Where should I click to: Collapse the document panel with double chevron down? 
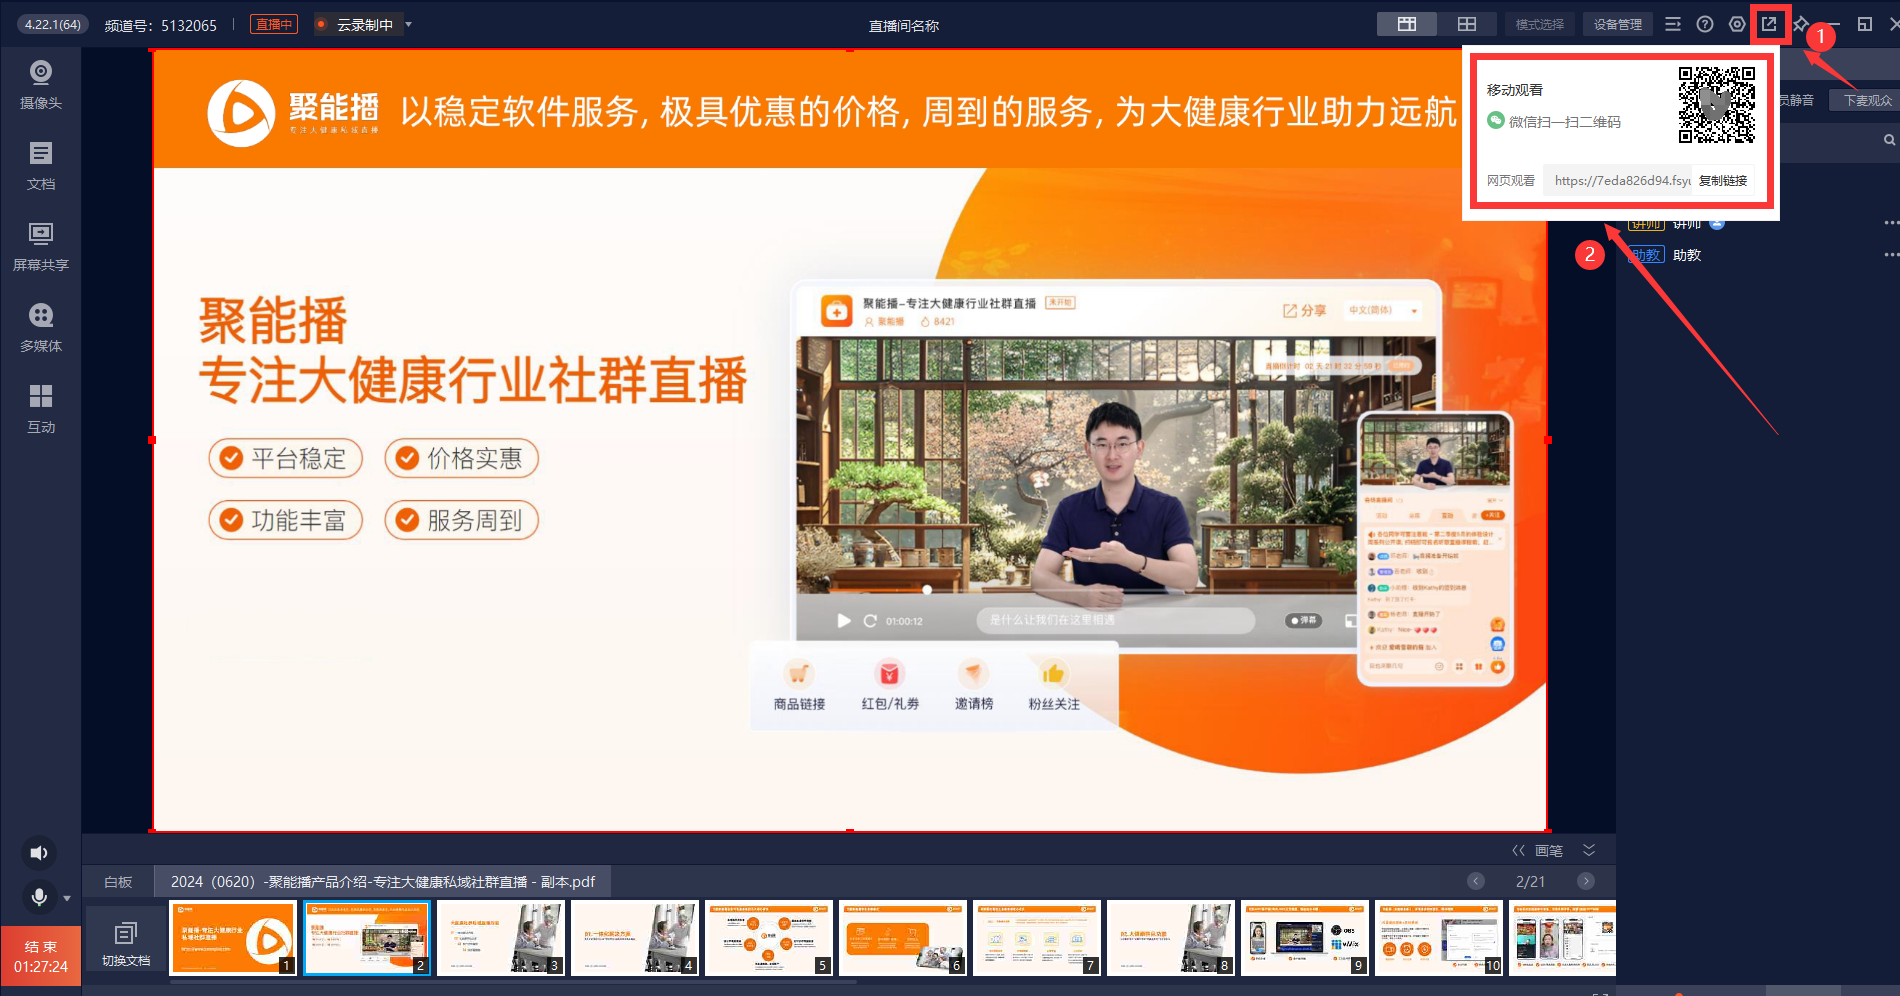pos(1589,850)
